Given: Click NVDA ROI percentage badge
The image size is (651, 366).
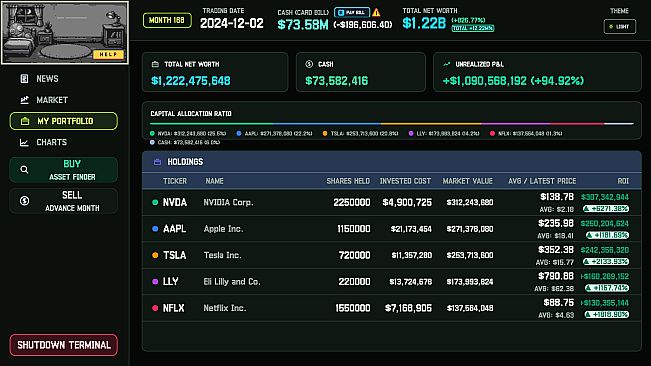Looking at the screenshot, I should point(606,209).
